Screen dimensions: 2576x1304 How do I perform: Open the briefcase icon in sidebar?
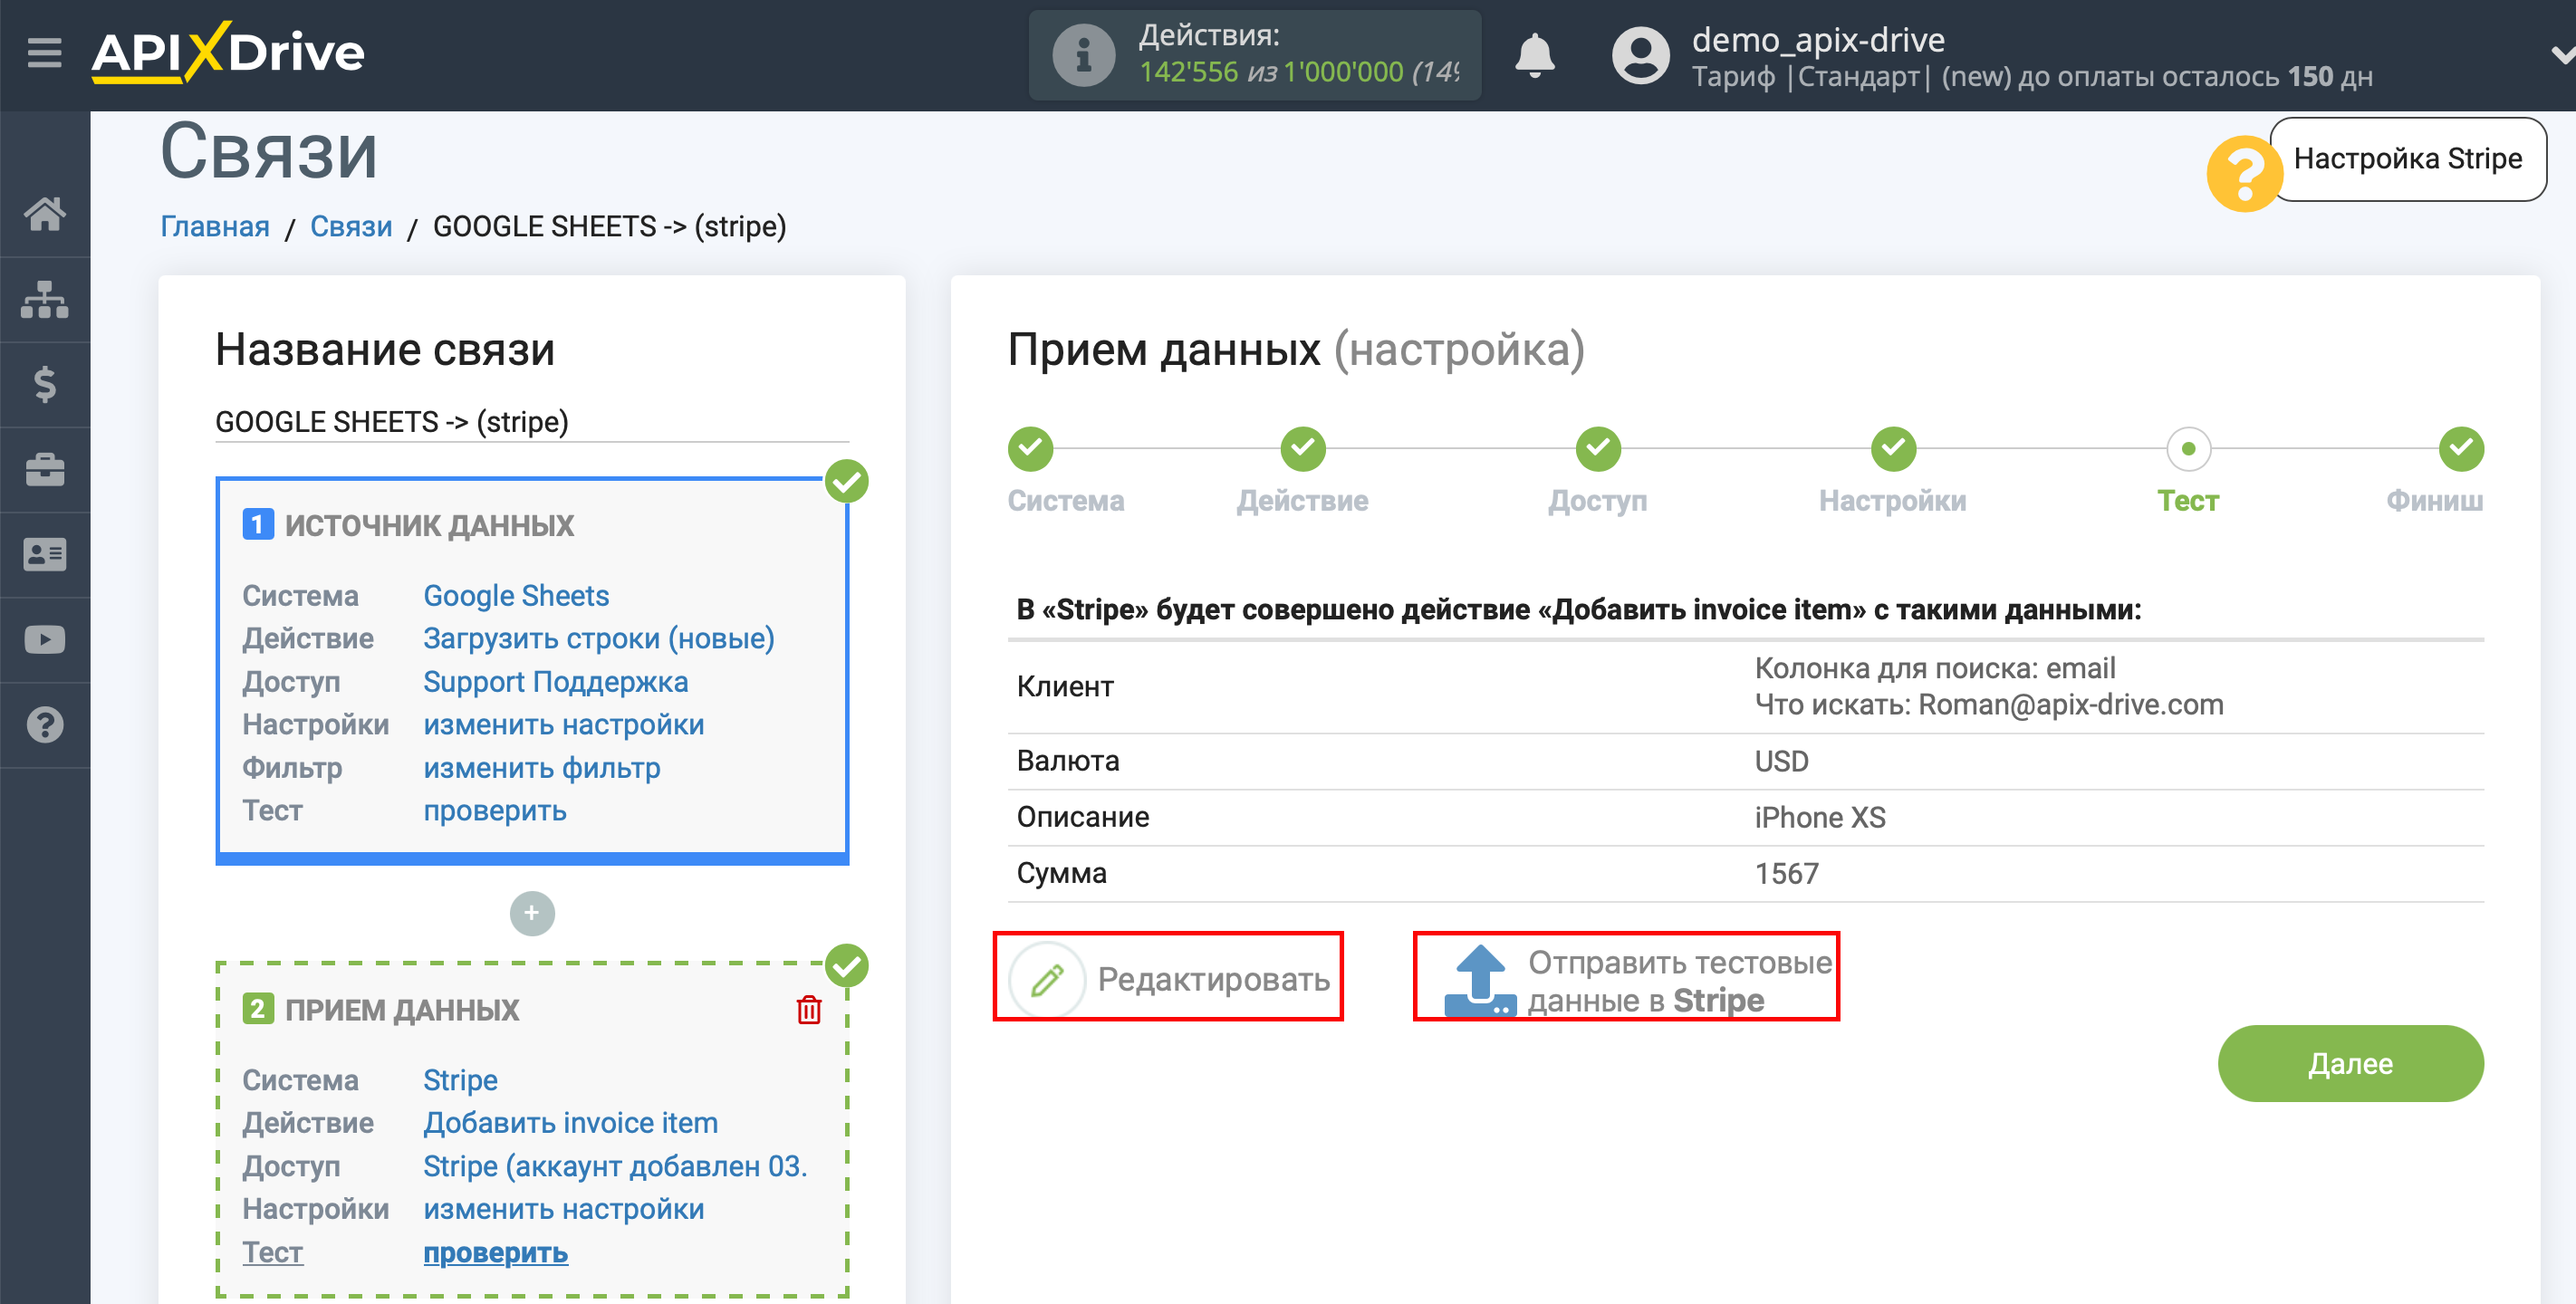(x=45, y=470)
